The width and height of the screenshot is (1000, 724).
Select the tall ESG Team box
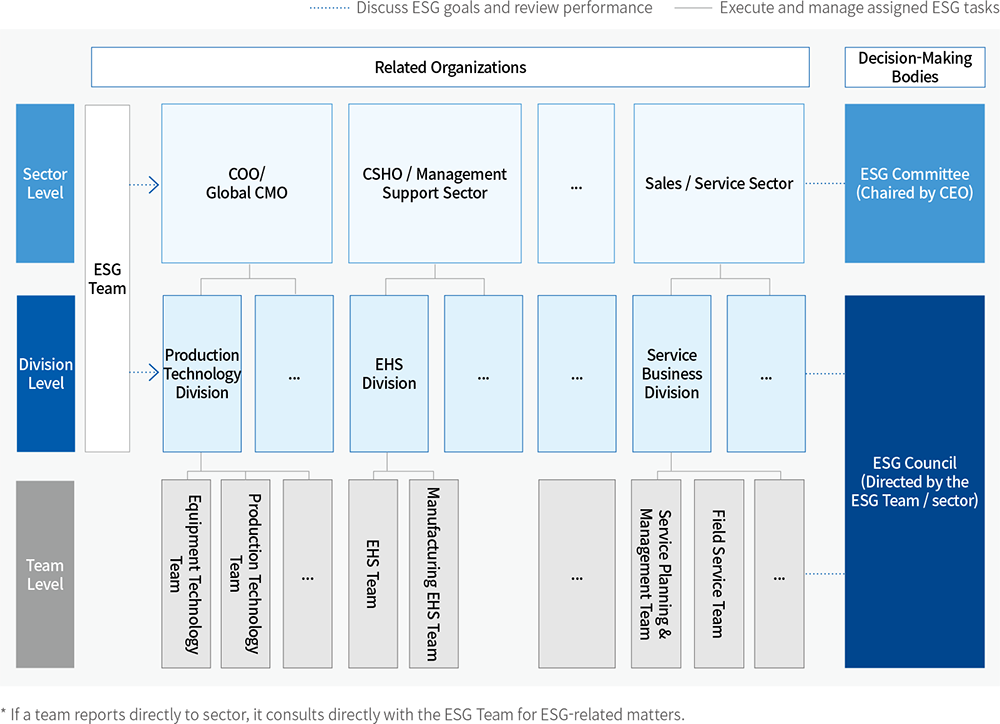pos(107,279)
